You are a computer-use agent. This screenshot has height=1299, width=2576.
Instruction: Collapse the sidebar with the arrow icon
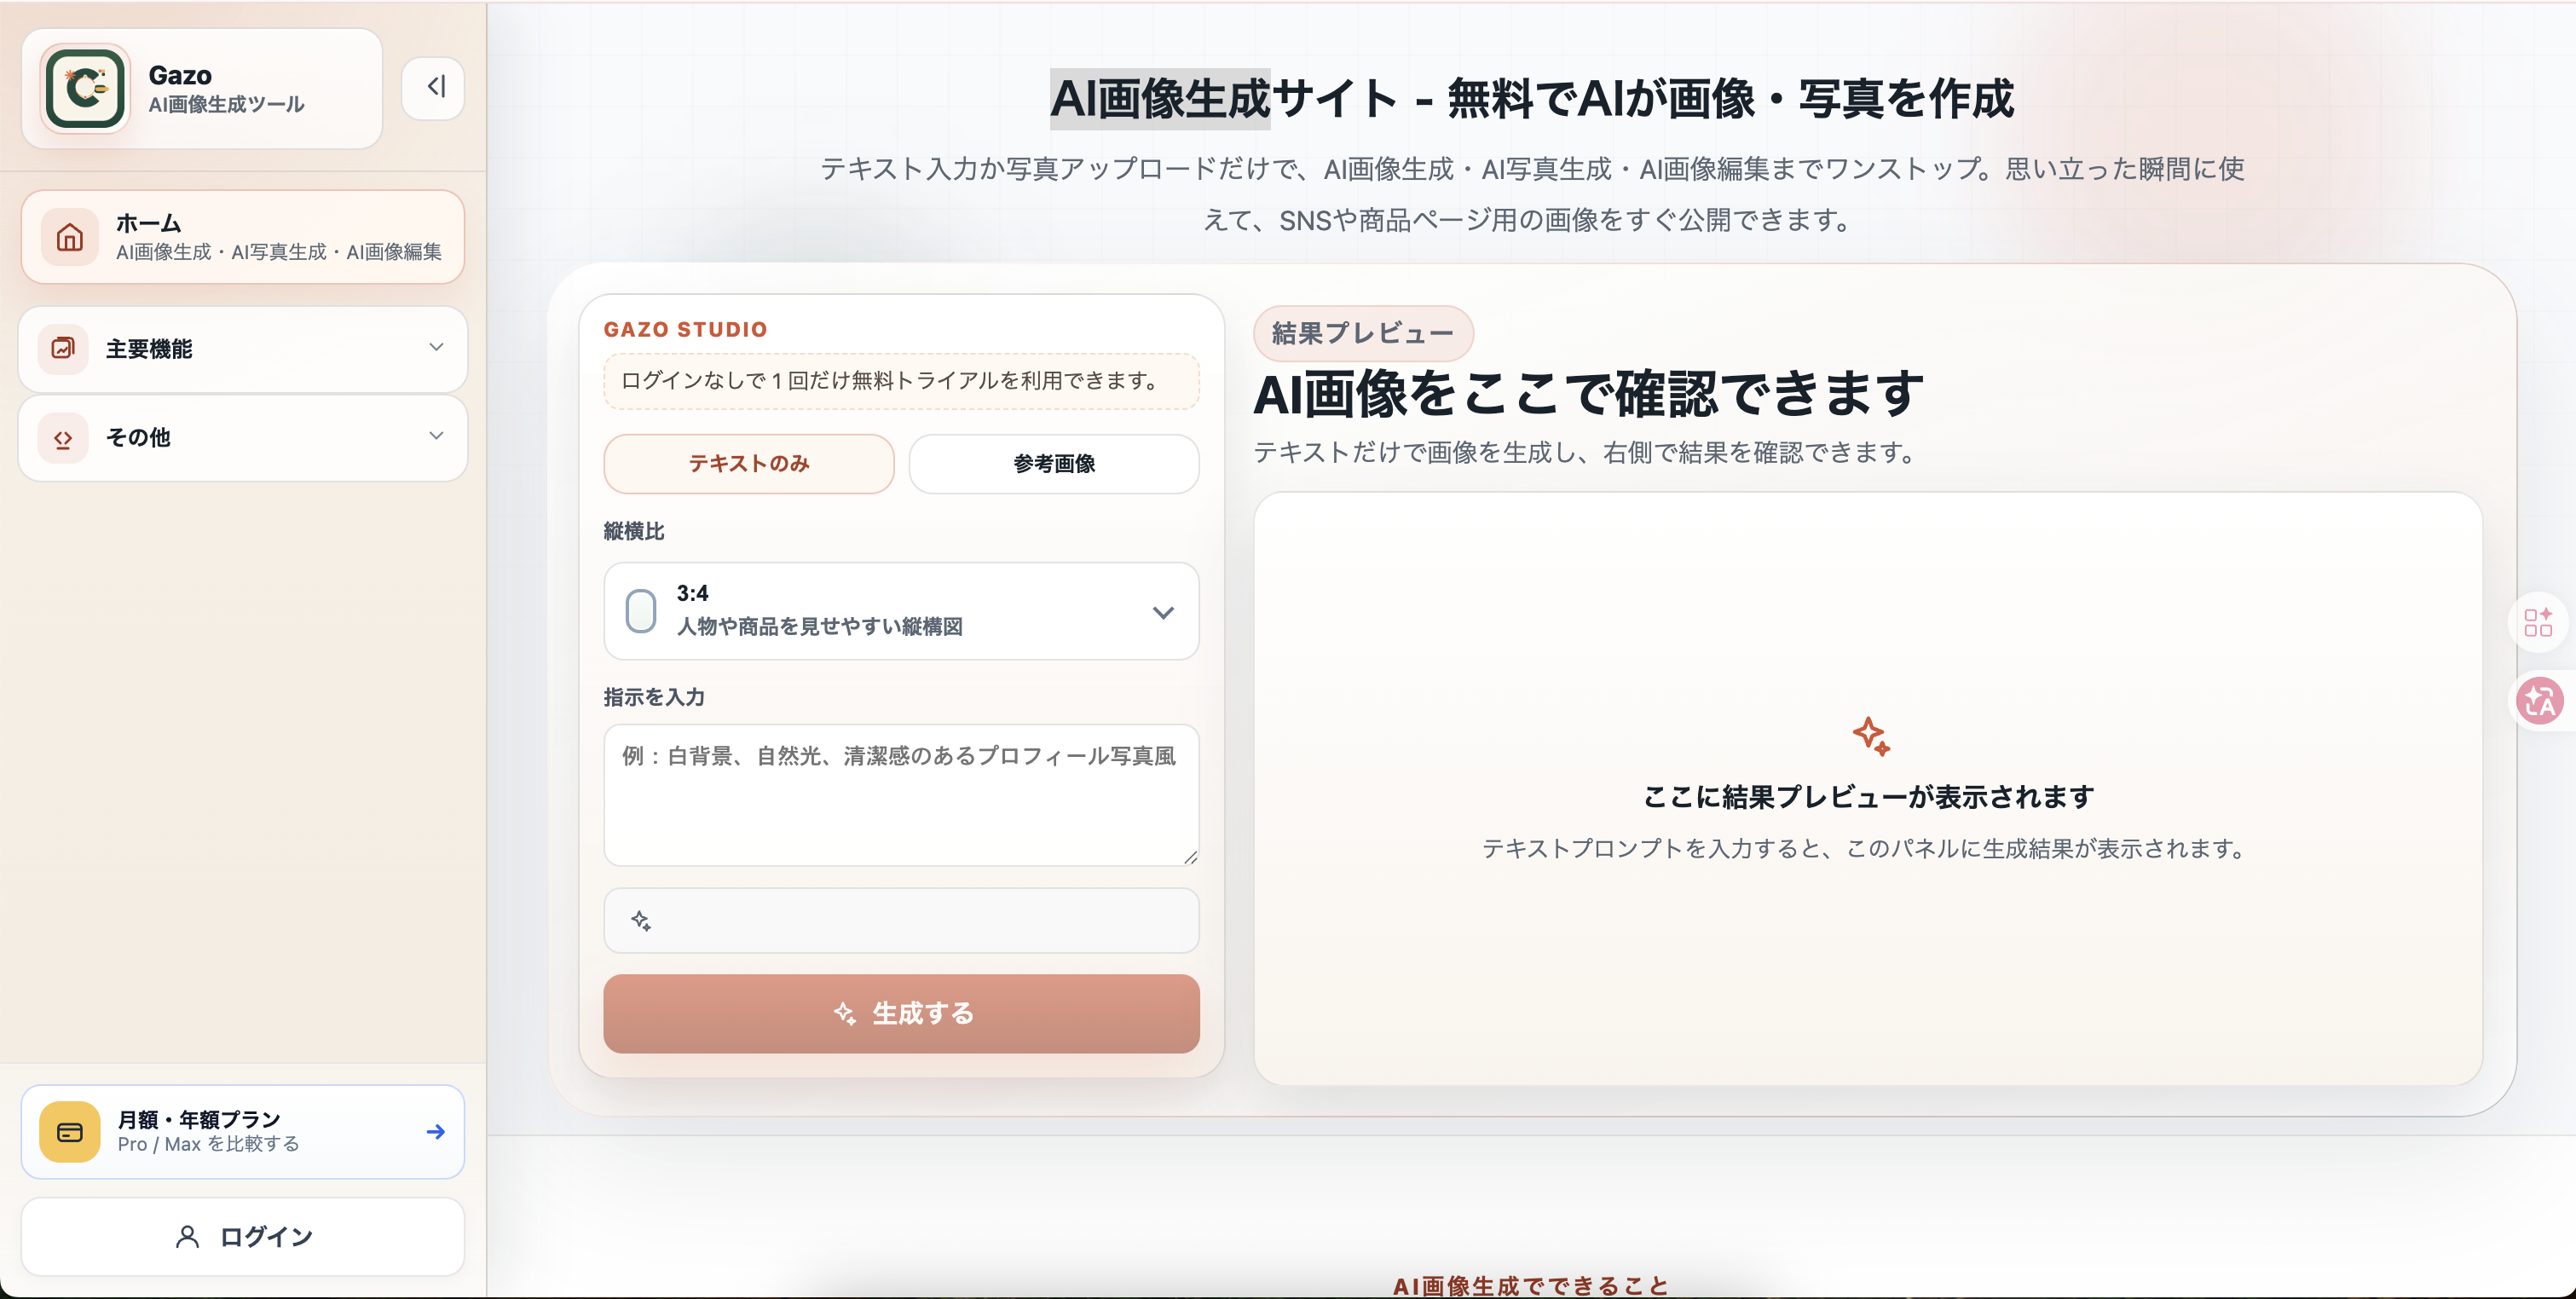point(434,88)
